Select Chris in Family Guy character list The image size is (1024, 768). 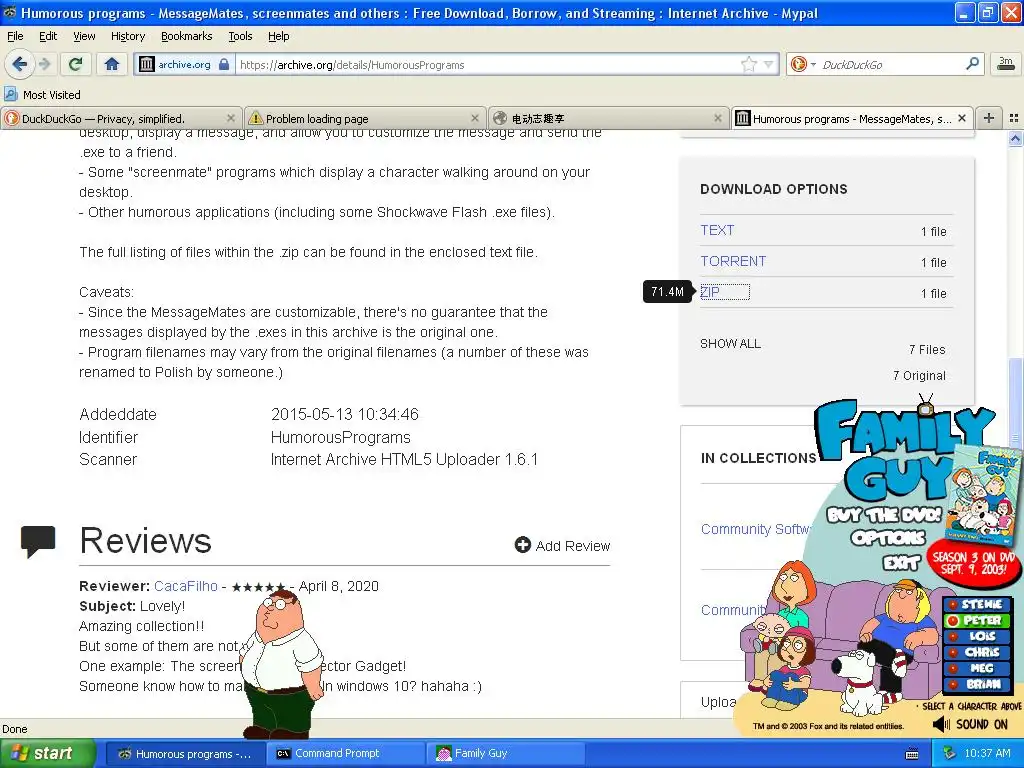pos(977,652)
